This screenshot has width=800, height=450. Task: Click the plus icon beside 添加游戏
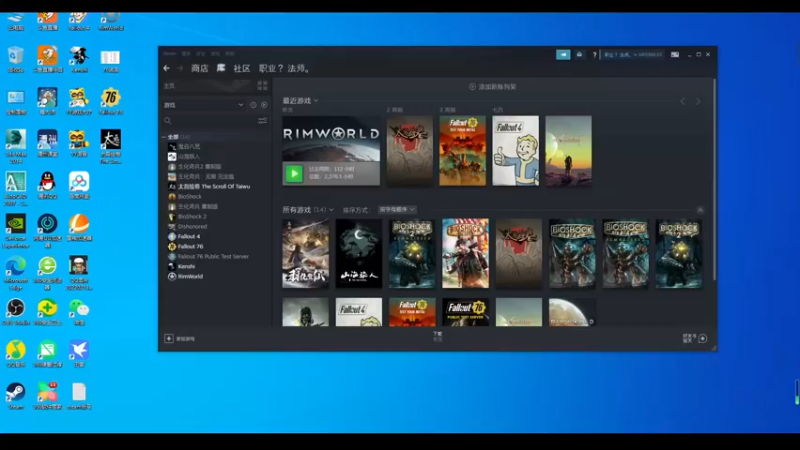(x=169, y=338)
